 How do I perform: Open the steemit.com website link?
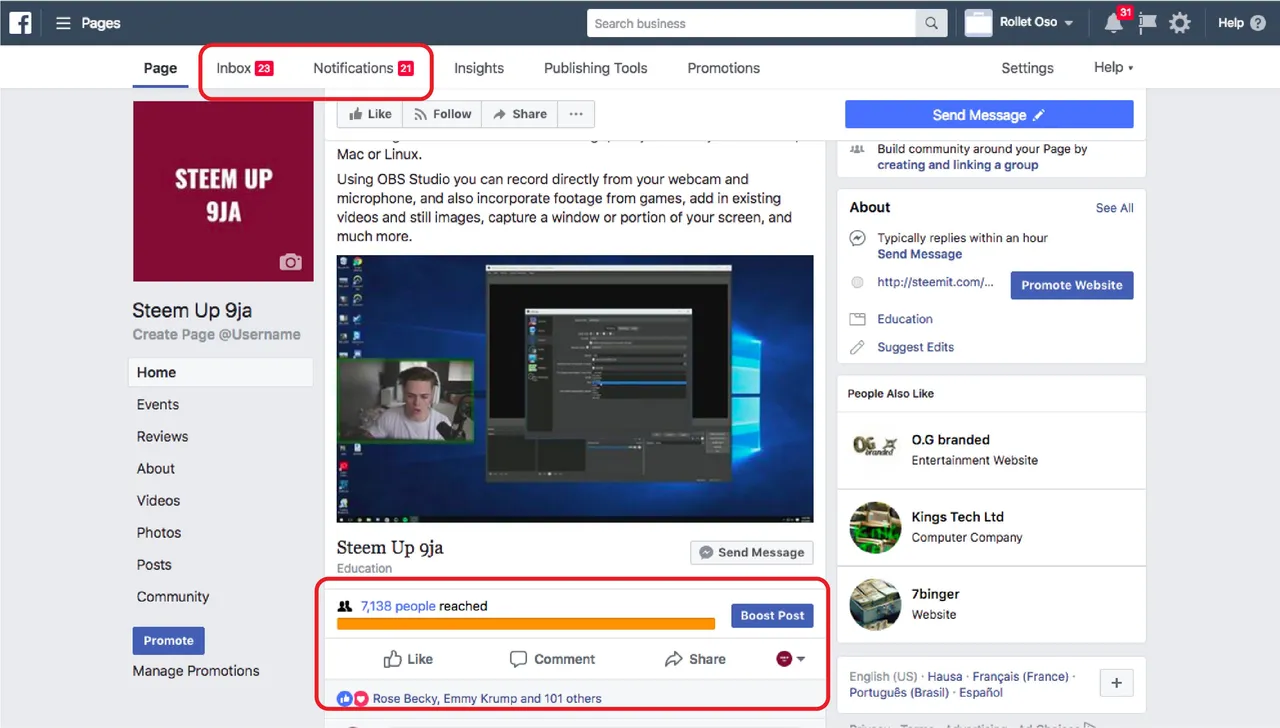pyautogui.click(x=936, y=282)
